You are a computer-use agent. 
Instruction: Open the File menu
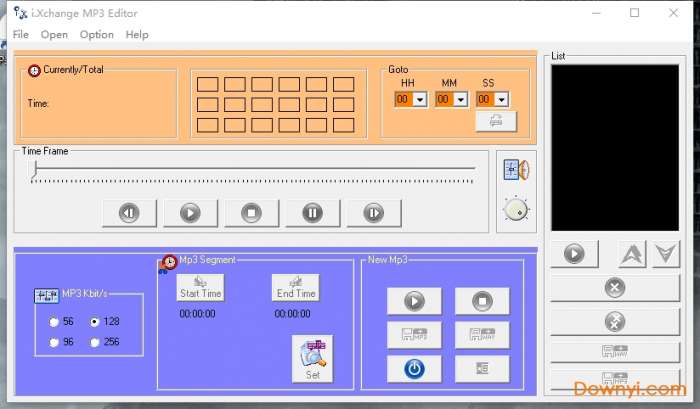[x=21, y=34]
